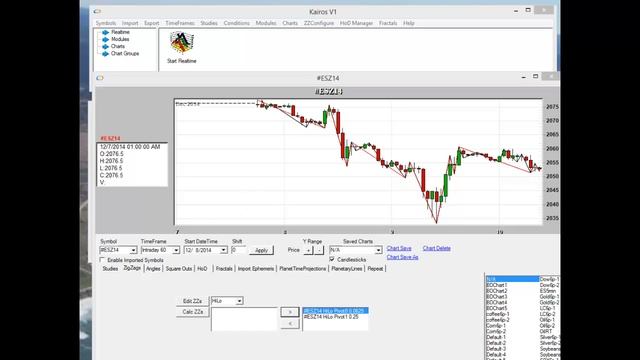Image resolution: width=640 pixels, height=360 pixels.
Task: Open the Symbols menu
Action: tap(106, 23)
